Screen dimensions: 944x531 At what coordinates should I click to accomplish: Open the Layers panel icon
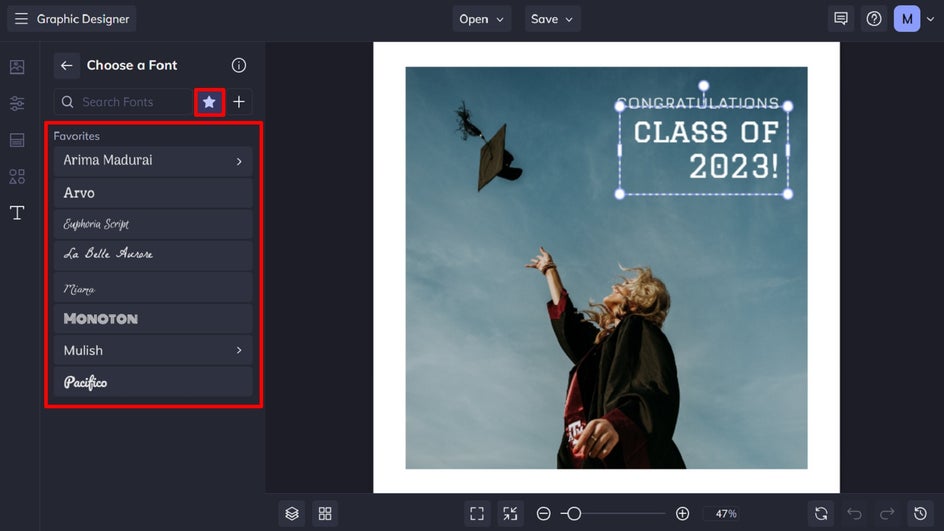coord(292,514)
